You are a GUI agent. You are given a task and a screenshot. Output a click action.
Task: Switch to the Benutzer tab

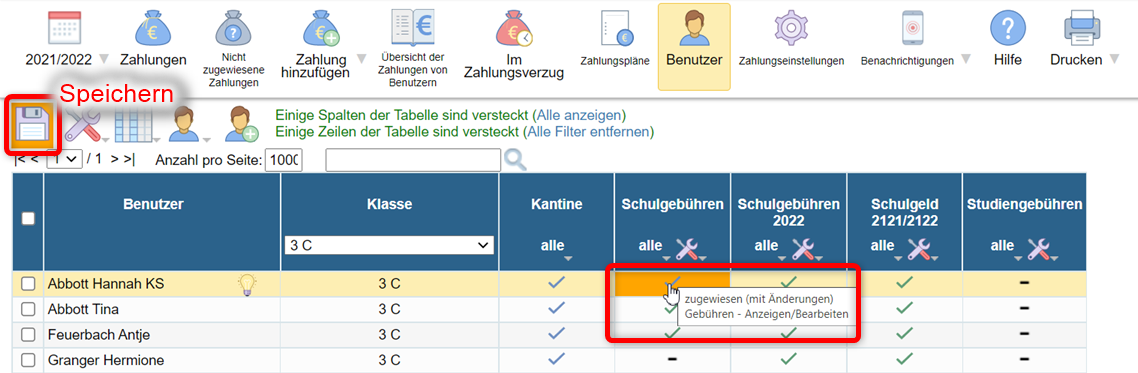point(694,46)
